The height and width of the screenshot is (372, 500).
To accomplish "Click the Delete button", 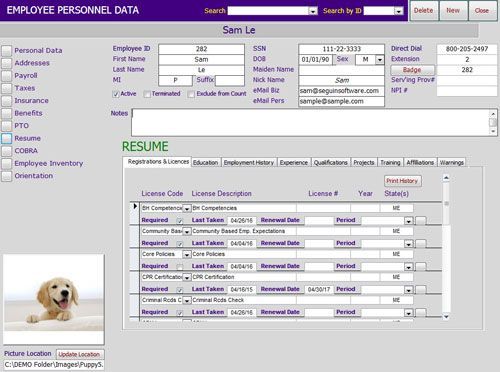I will [x=424, y=11].
